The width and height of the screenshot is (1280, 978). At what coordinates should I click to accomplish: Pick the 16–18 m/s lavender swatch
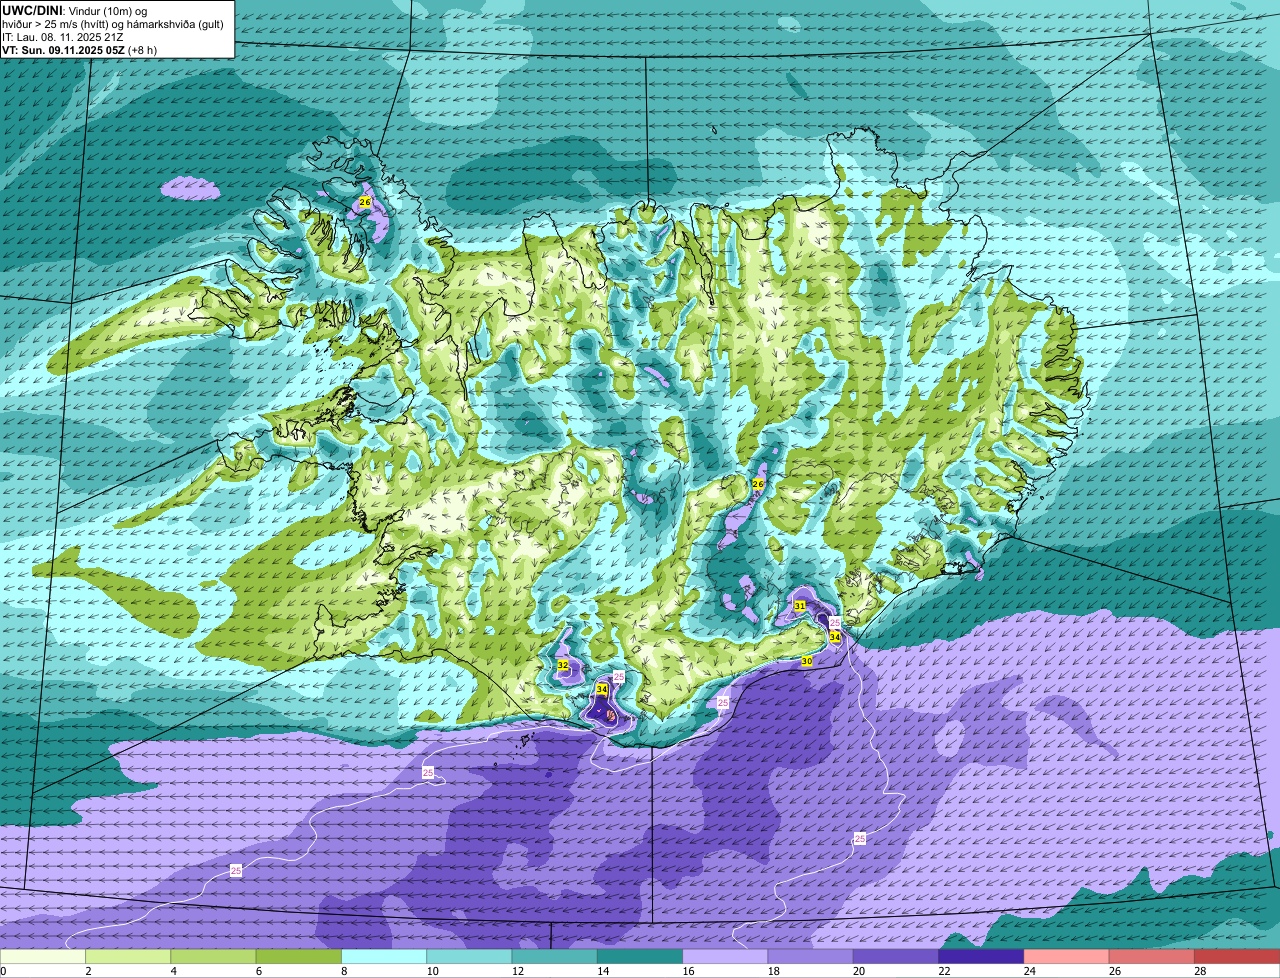[x=725, y=957]
